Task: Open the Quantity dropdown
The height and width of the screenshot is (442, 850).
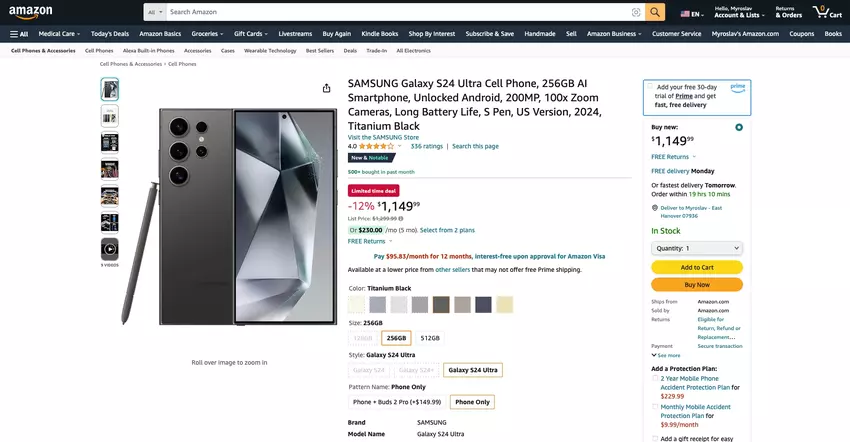Action: 697,248
